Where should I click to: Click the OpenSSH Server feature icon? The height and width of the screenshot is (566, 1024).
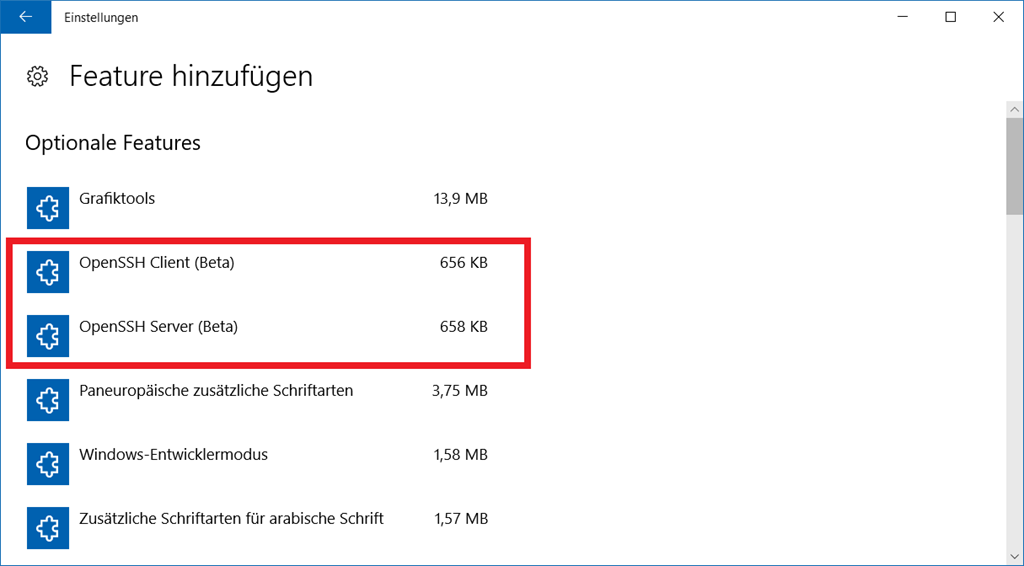47,336
